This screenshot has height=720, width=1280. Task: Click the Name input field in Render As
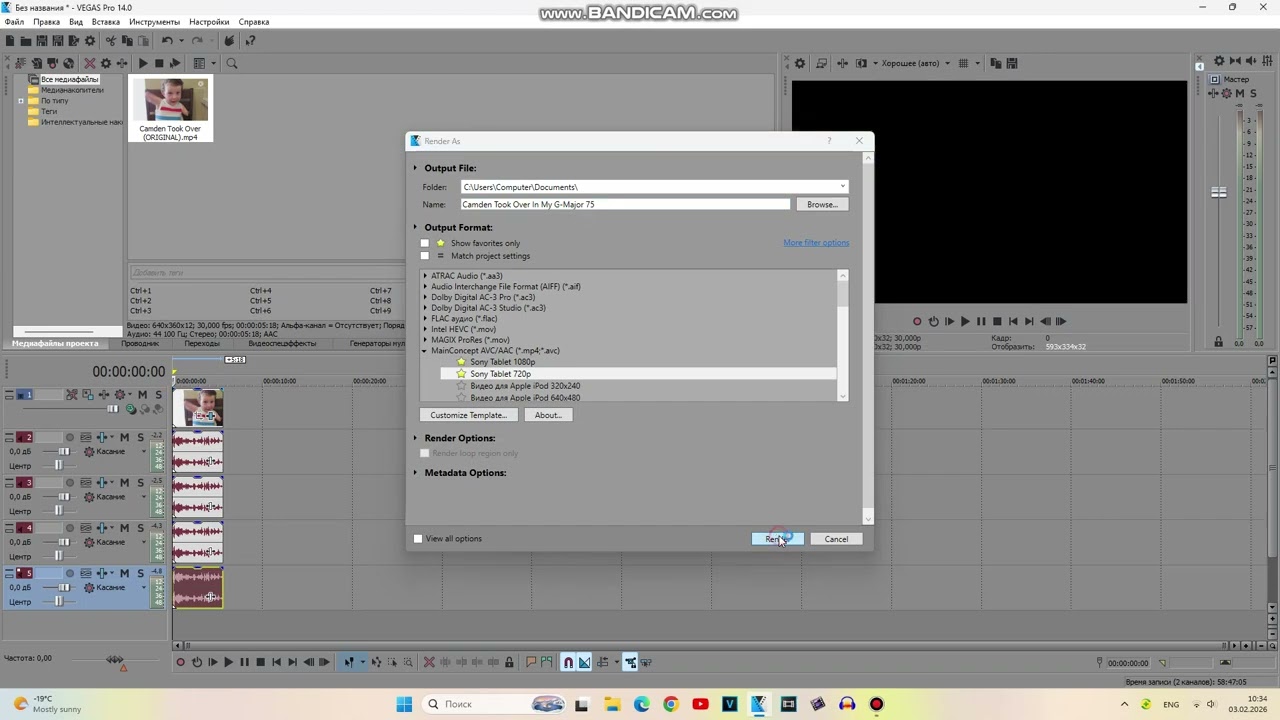(x=625, y=204)
